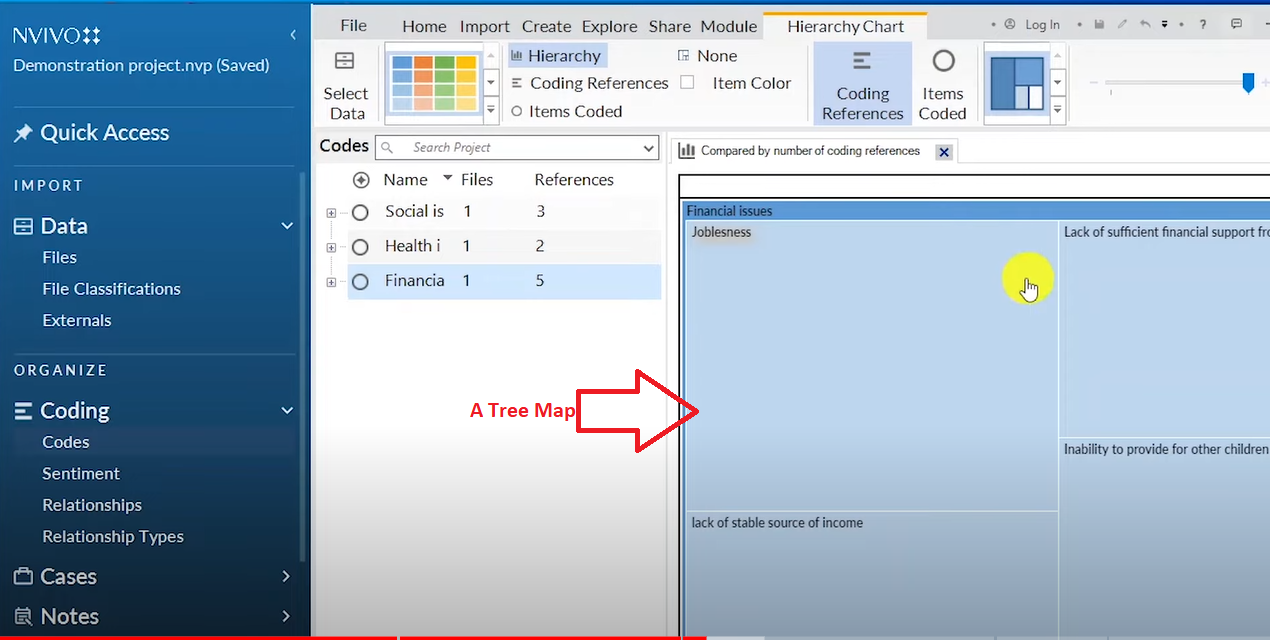This screenshot has width=1270, height=640.
Task: Click the add-column plus circle icon
Action: (x=361, y=180)
